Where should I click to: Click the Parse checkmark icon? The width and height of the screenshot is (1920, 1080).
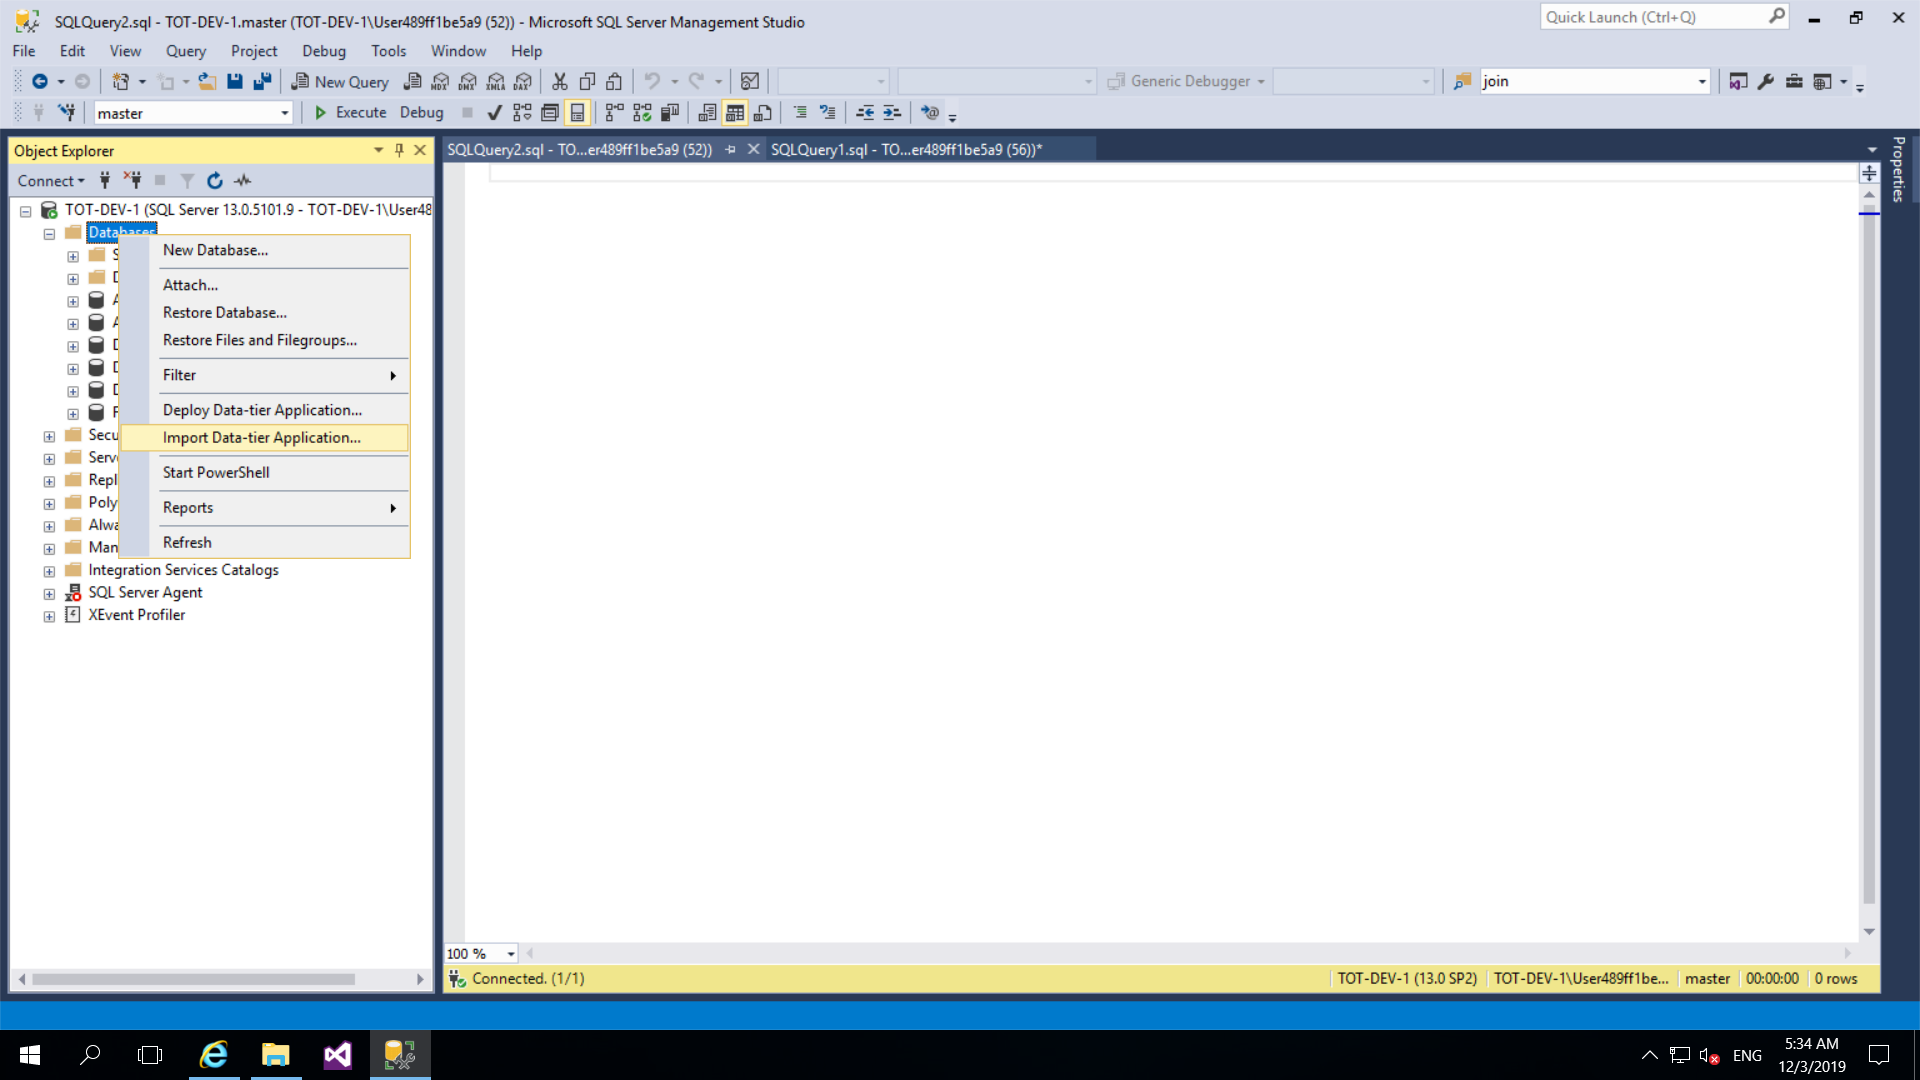[494, 113]
